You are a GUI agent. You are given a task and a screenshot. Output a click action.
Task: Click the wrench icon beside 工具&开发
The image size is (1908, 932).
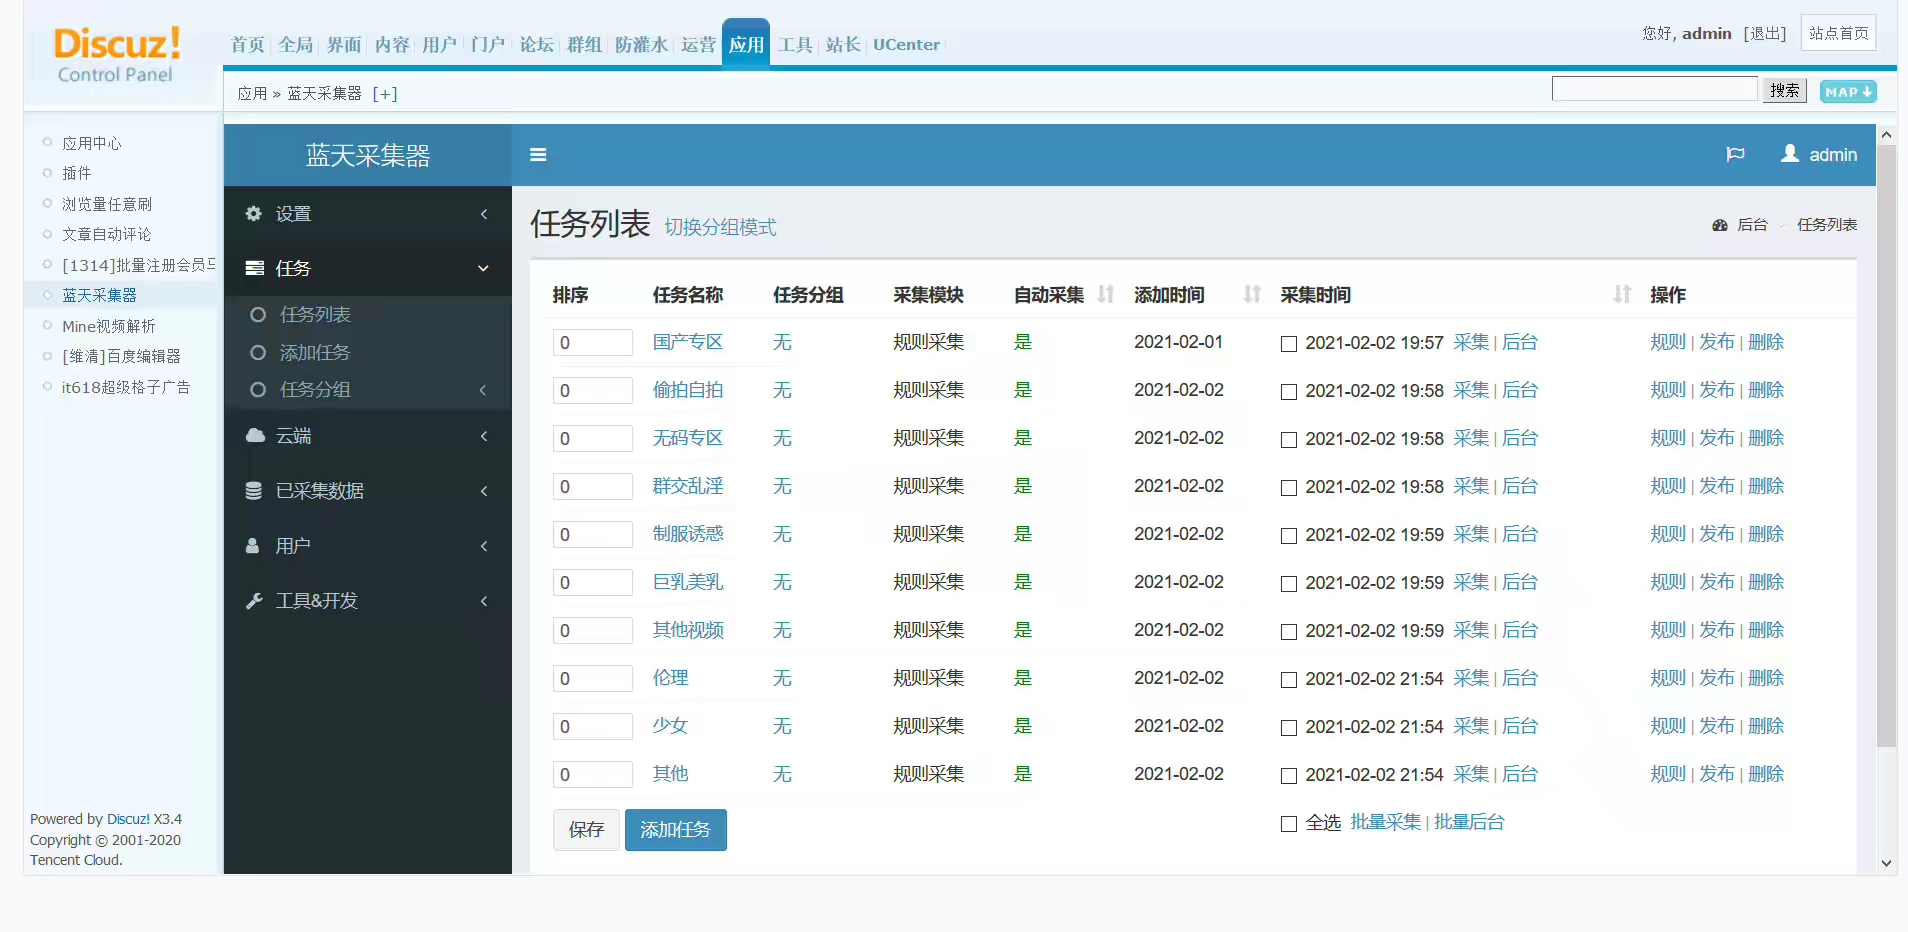(254, 601)
